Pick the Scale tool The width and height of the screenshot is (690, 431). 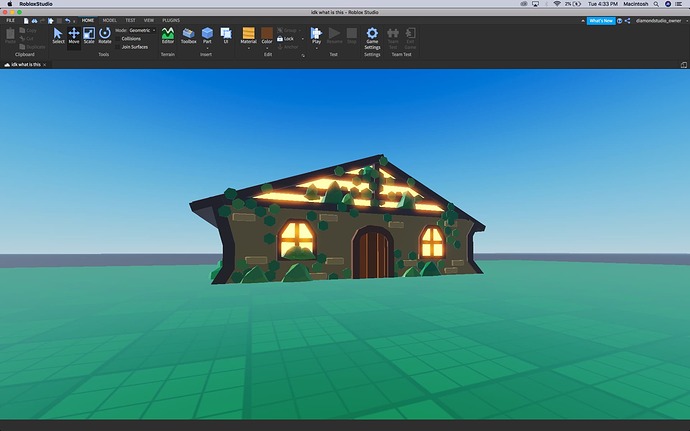point(89,36)
